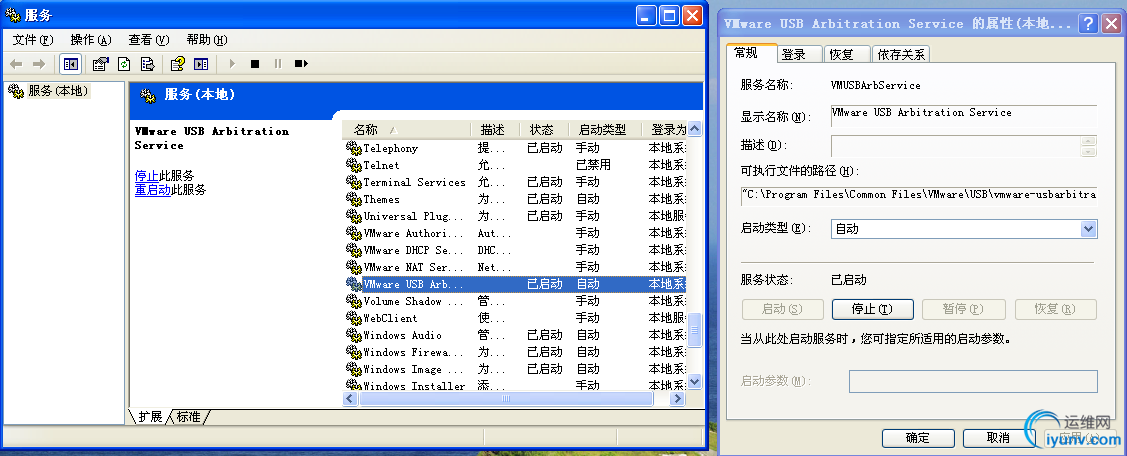Image resolution: width=1127 pixels, height=456 pixels.
Task: Click the horizontal scrollbar left arrow
Action: coord(350,398)
